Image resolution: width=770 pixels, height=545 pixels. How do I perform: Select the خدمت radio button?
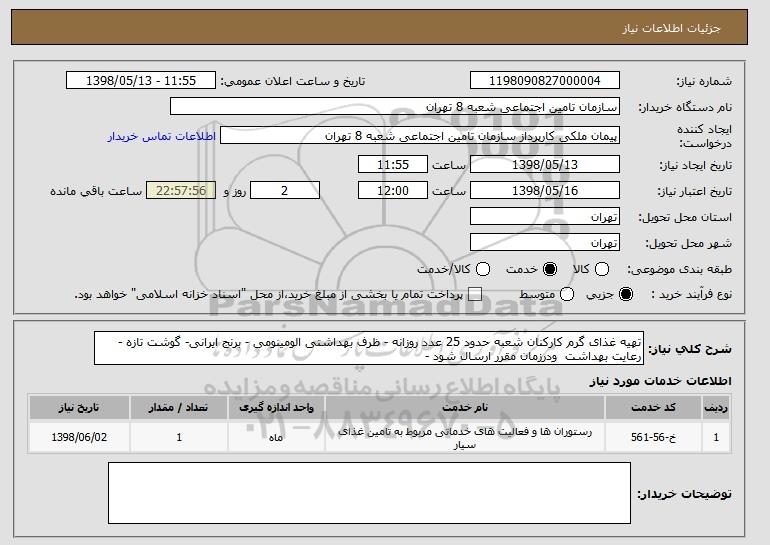point(550,269)
